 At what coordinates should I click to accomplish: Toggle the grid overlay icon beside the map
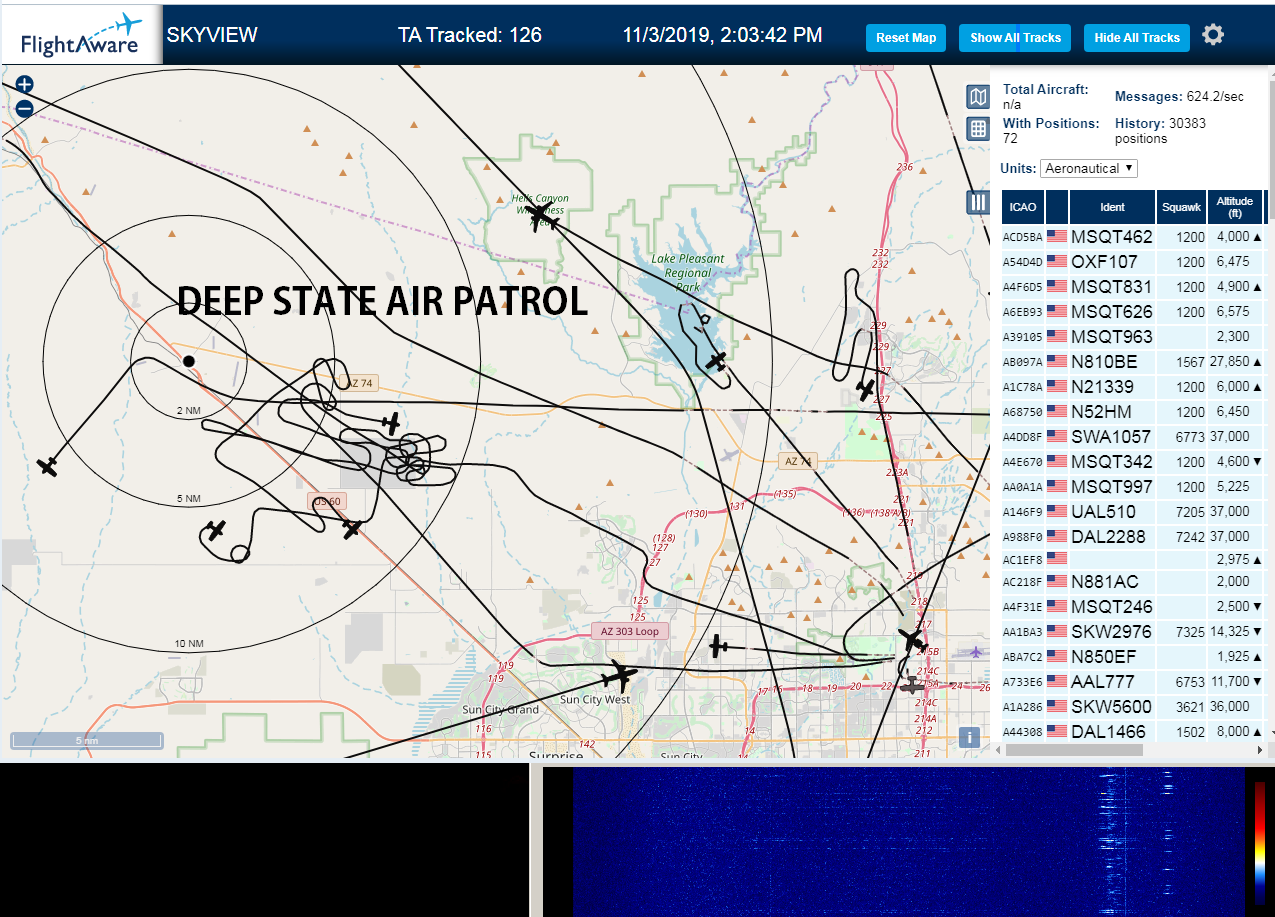(978, 128)
